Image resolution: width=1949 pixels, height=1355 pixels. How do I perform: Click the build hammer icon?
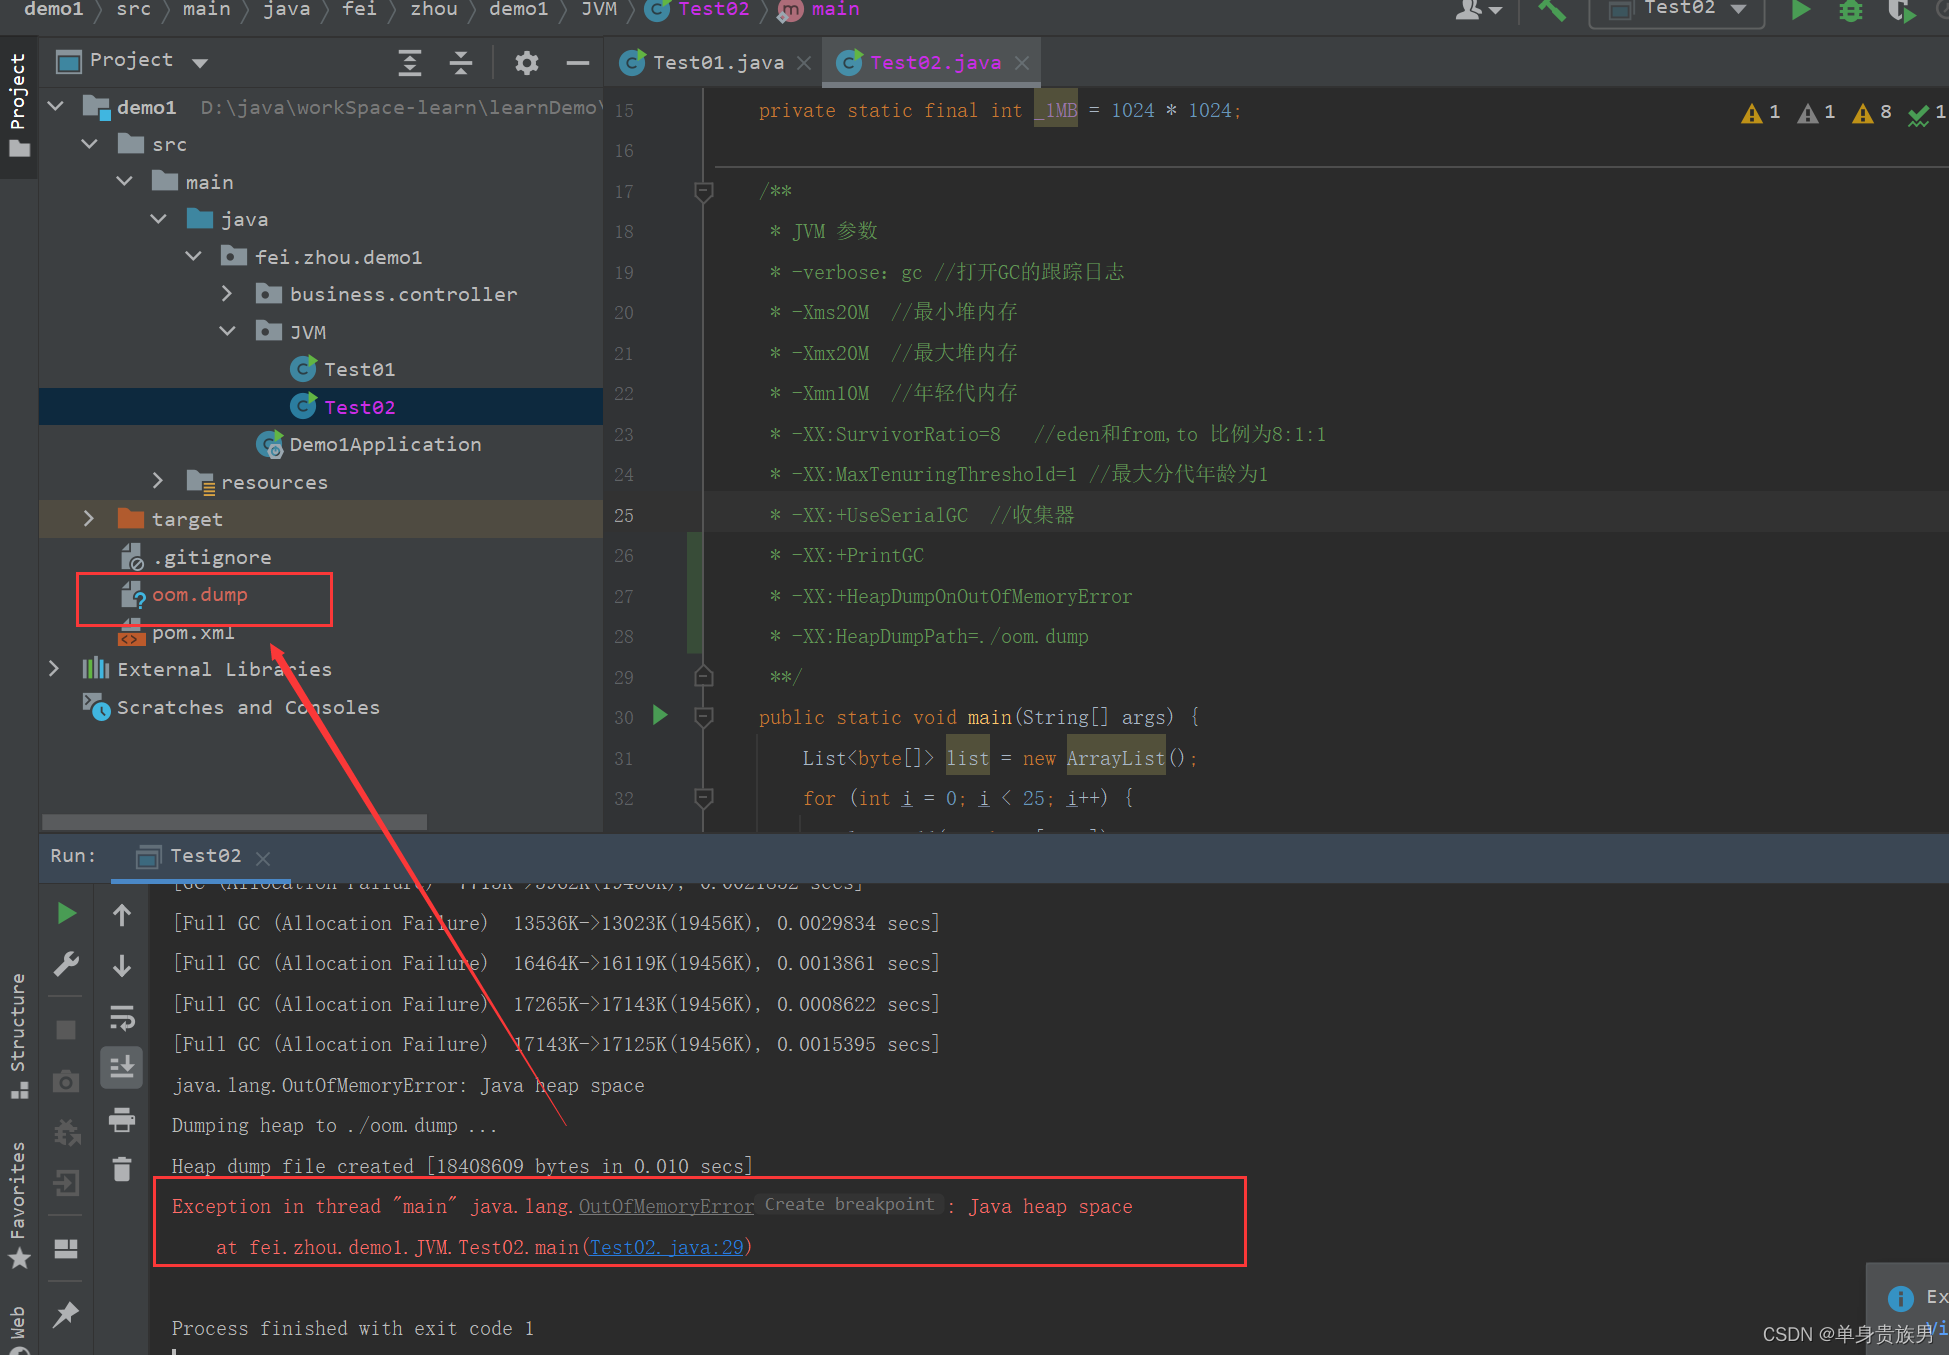pyautogui.click(x=1551, y=10)
